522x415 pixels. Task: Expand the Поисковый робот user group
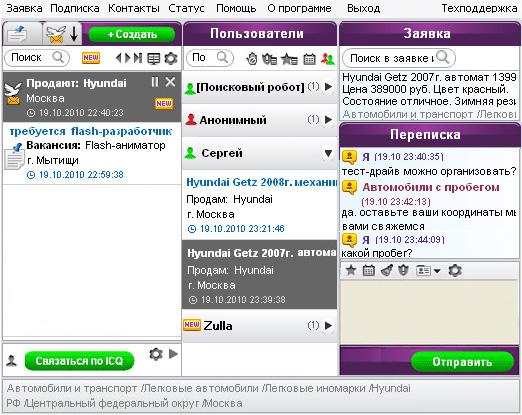point(328,87)
